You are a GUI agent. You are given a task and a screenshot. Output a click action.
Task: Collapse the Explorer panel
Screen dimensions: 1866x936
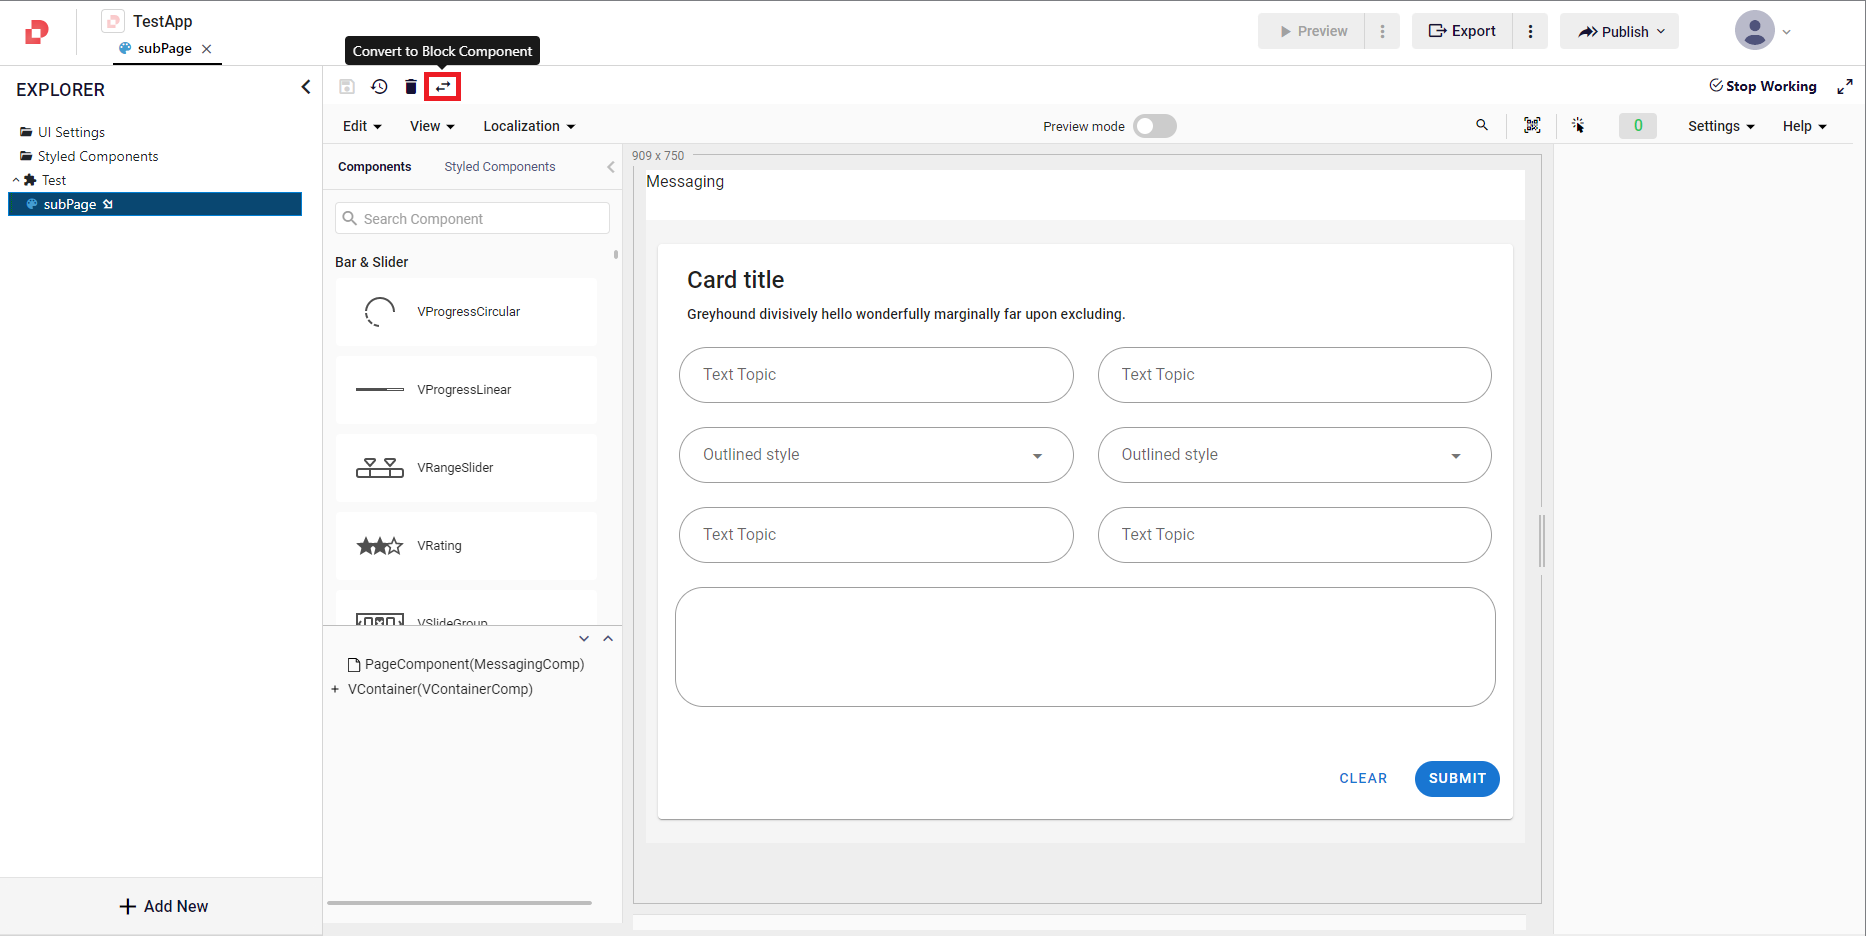(306, 88)
